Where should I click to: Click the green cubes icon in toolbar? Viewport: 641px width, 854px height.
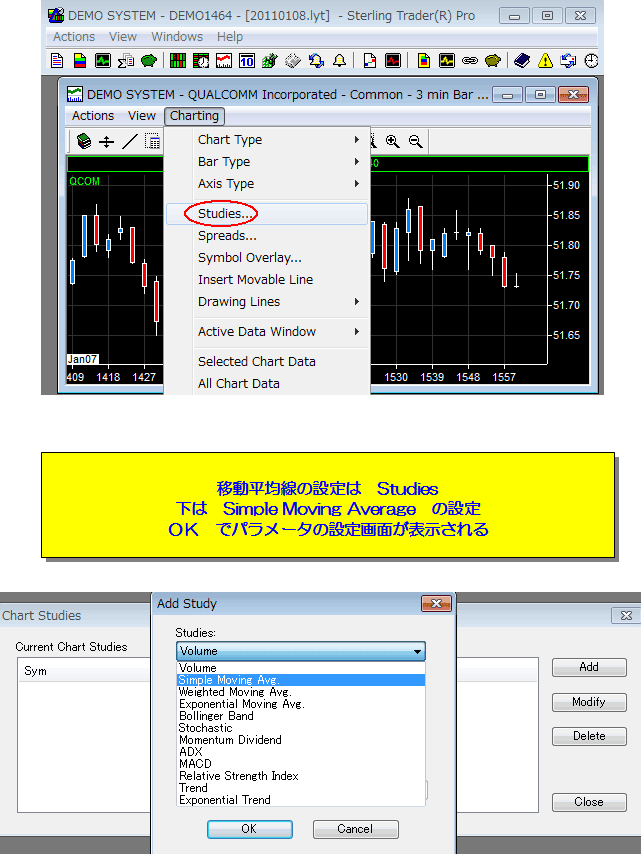pos(270,60)
